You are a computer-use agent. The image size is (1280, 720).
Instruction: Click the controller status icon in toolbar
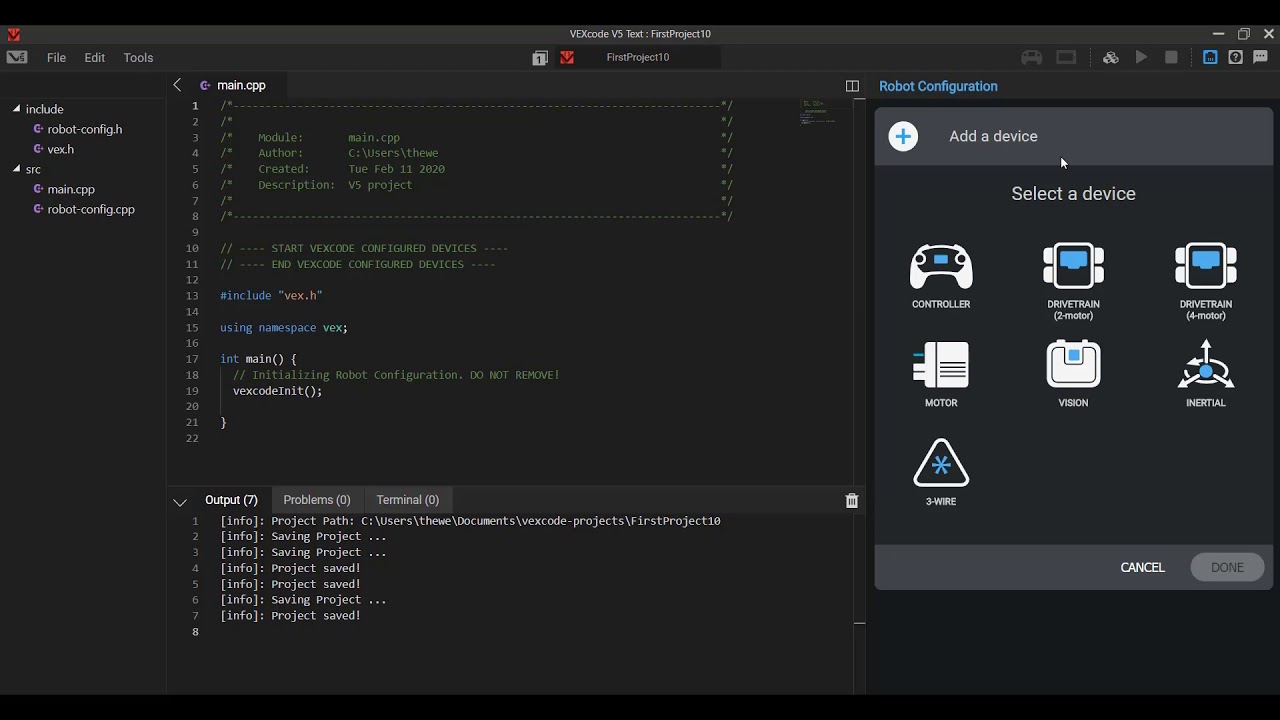click(x=1032, y=58)
